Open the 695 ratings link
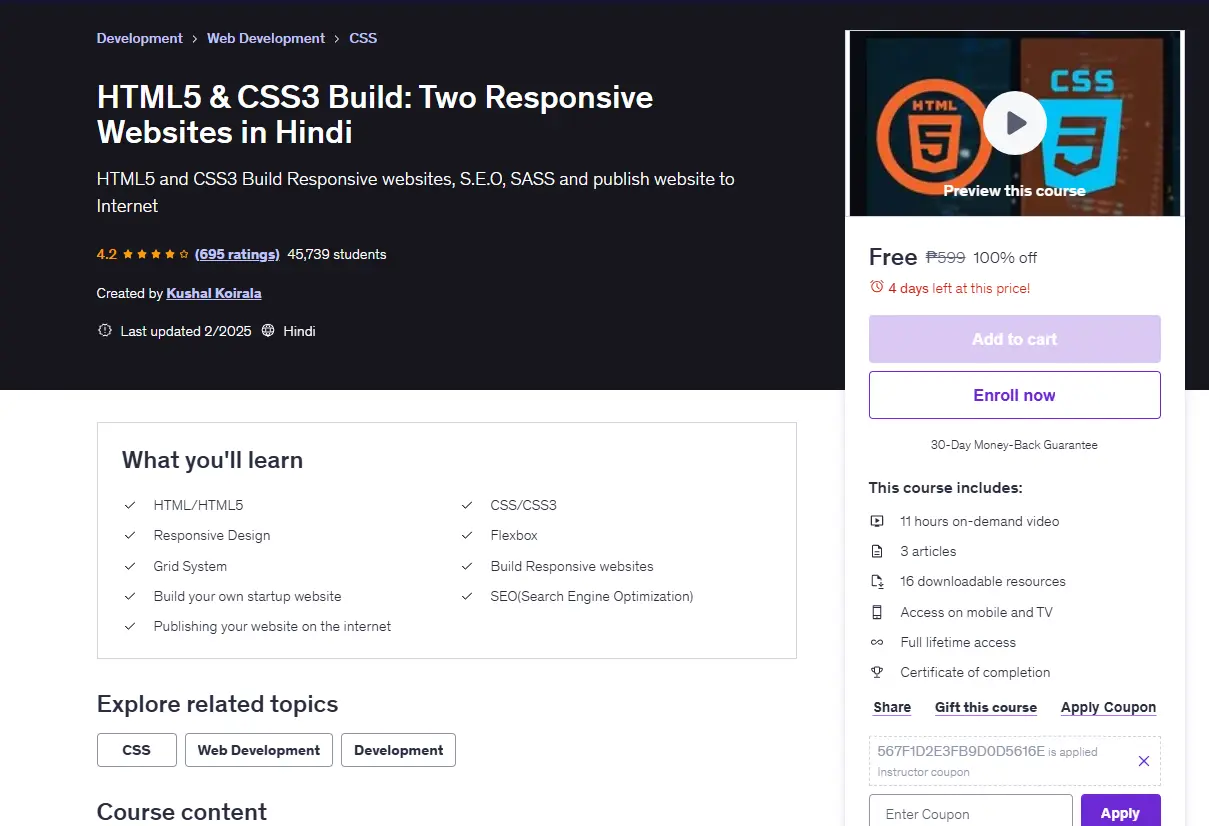Viewport: 1209px width, 826px height. [x=237, y=254]
